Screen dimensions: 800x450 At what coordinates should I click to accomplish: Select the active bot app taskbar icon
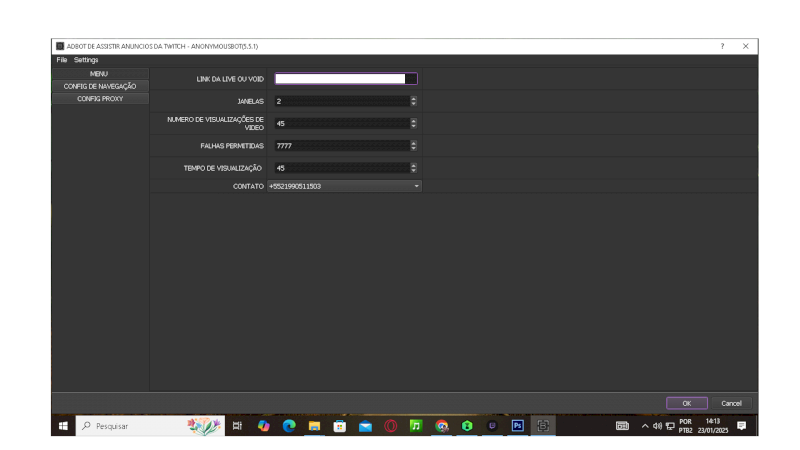543,426
